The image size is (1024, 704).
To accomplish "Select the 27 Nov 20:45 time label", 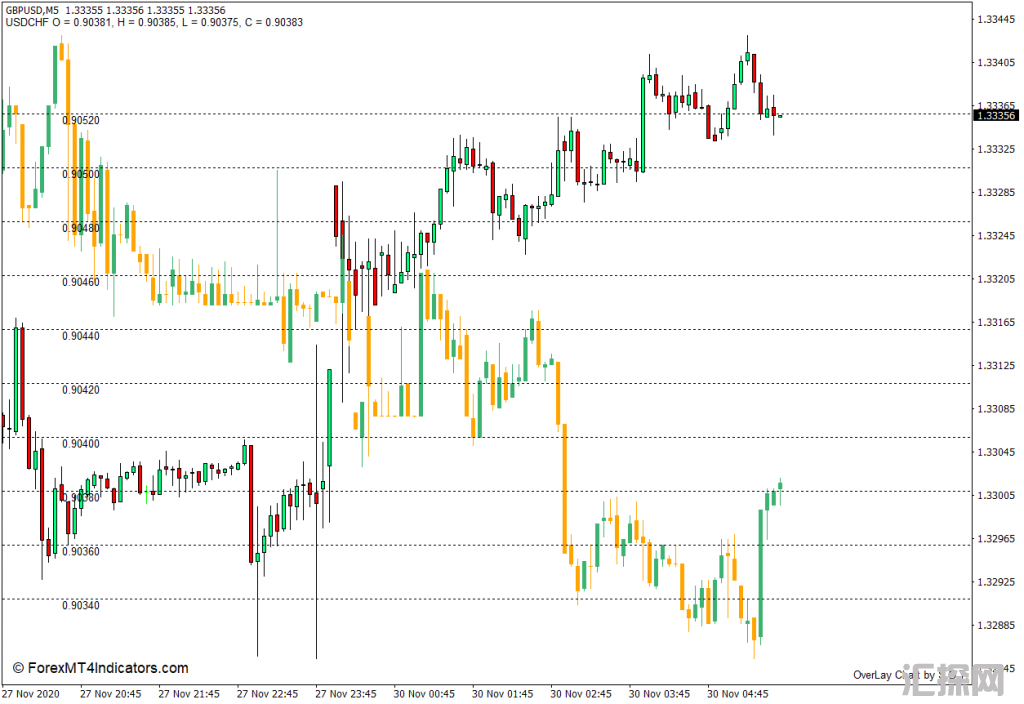I will (x=110, y=692).
